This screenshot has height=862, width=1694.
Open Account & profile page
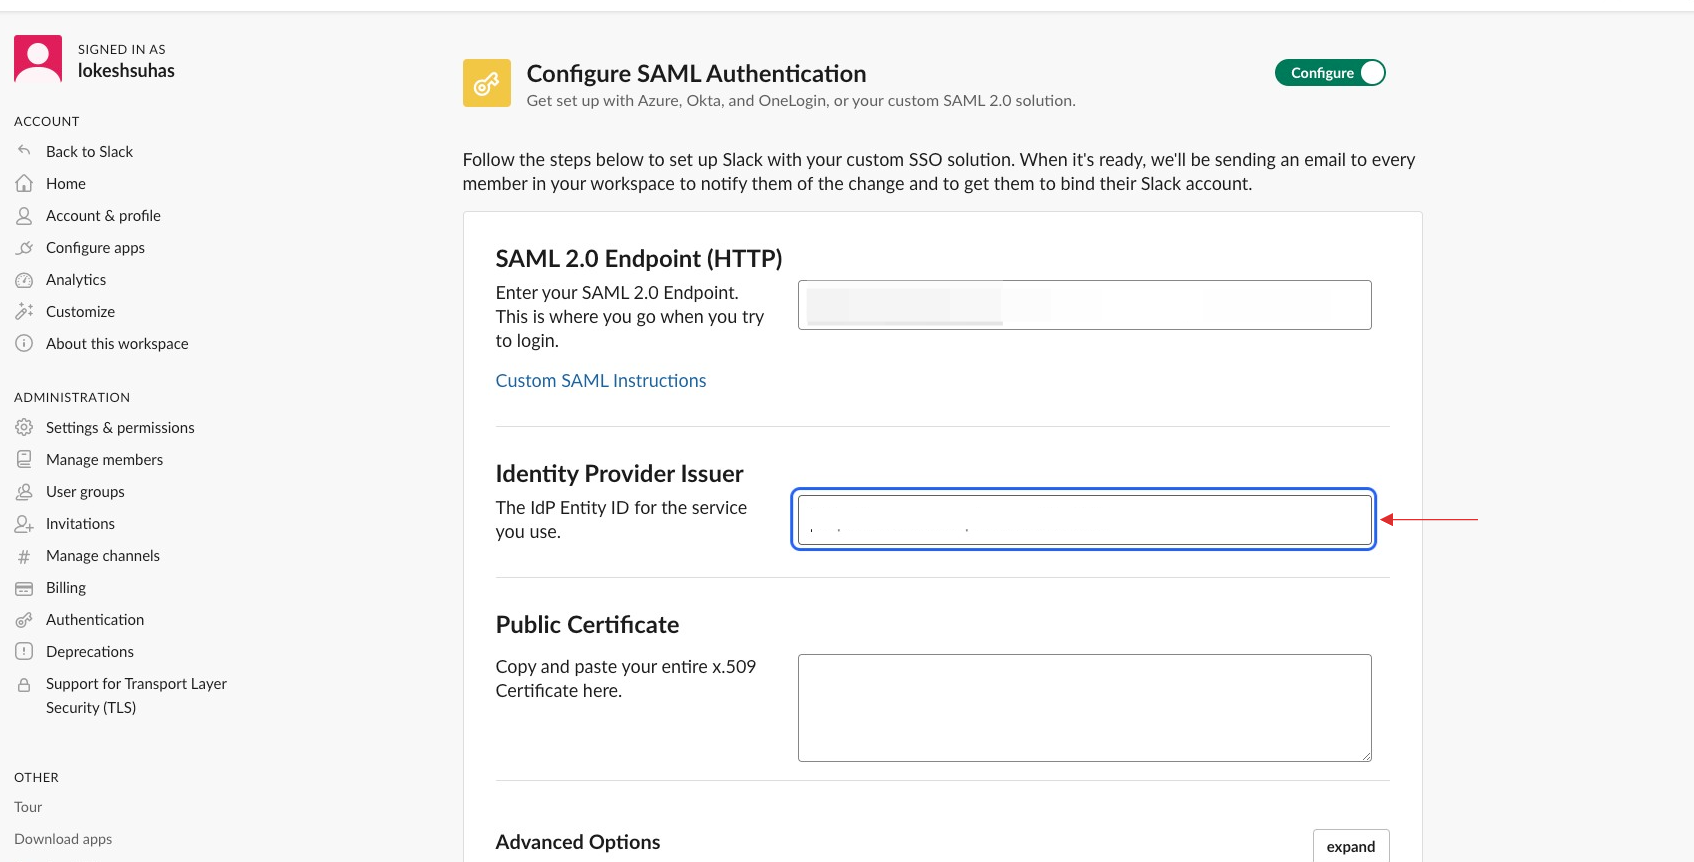click(x=103, y=215)
